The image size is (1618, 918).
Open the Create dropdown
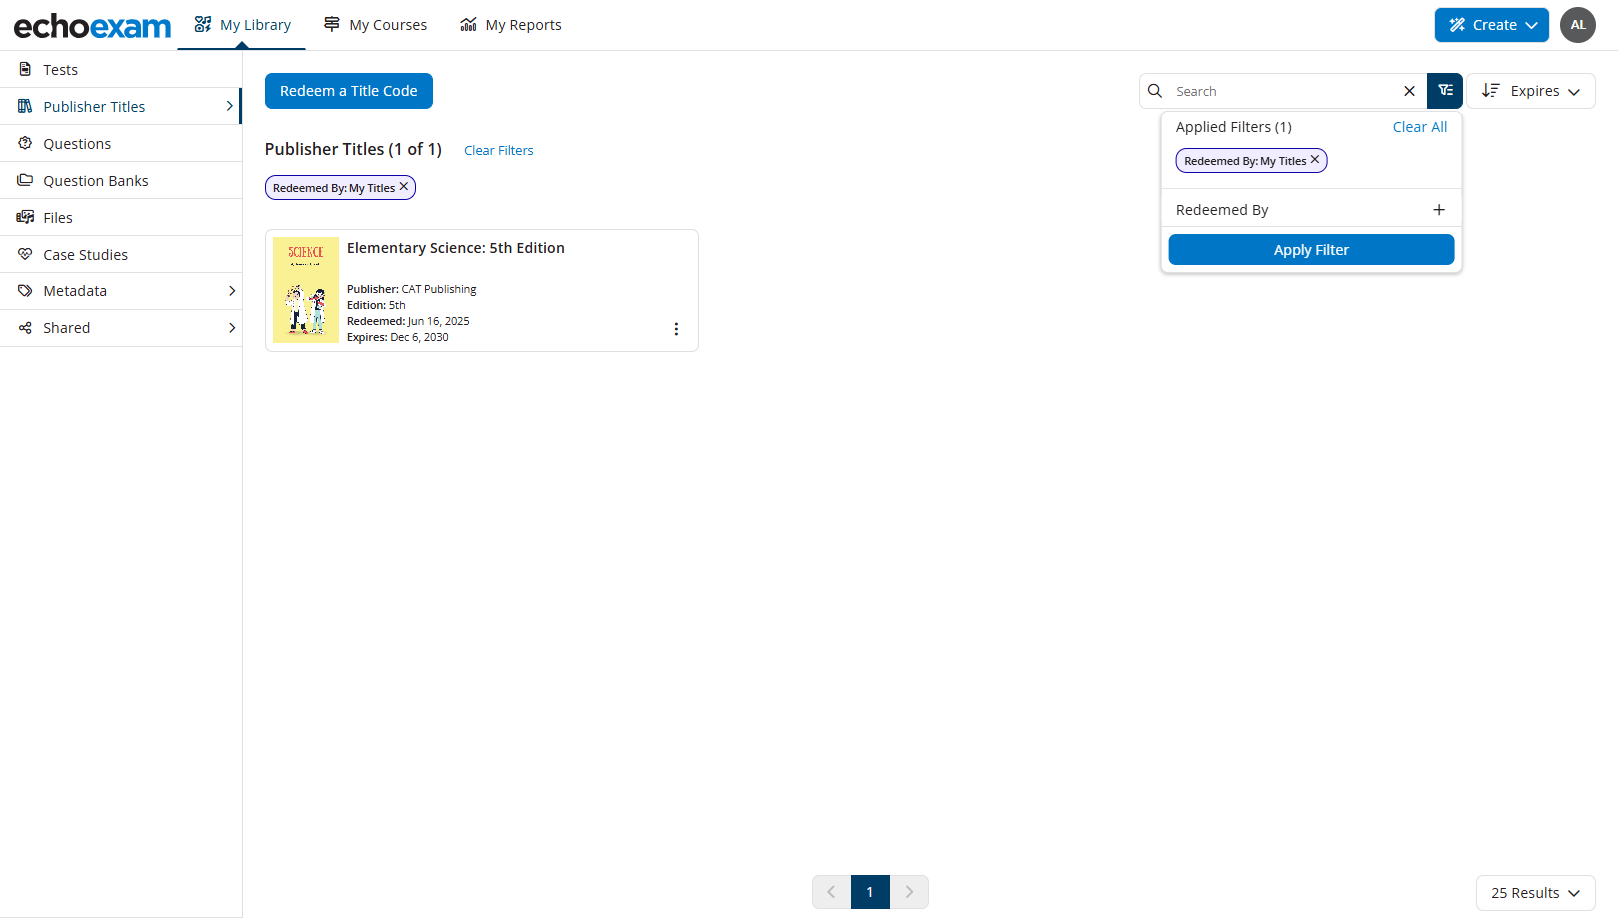click(1491, 25)
